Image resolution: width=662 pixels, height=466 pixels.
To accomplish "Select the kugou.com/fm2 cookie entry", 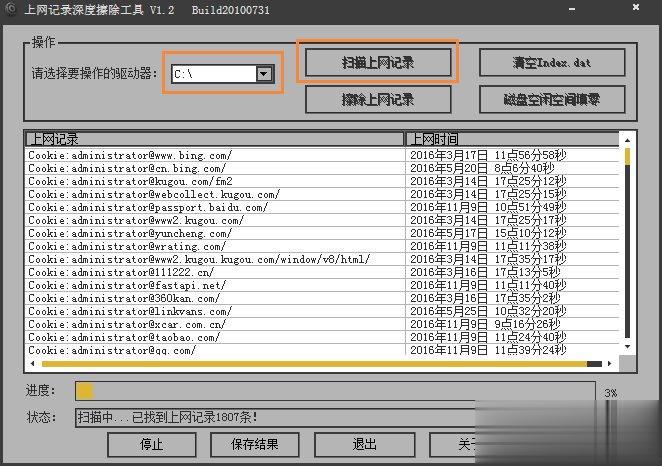I will [x=130, y=181].
